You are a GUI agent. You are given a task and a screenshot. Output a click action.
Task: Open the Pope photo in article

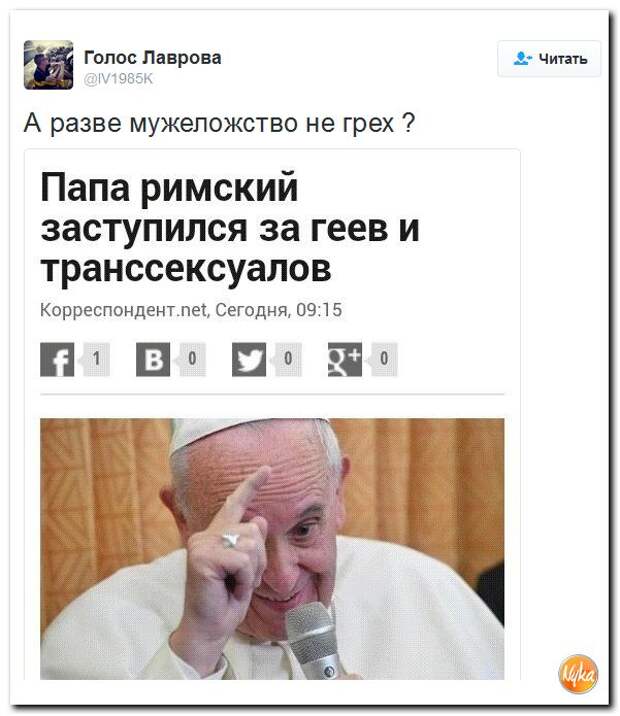272,549
